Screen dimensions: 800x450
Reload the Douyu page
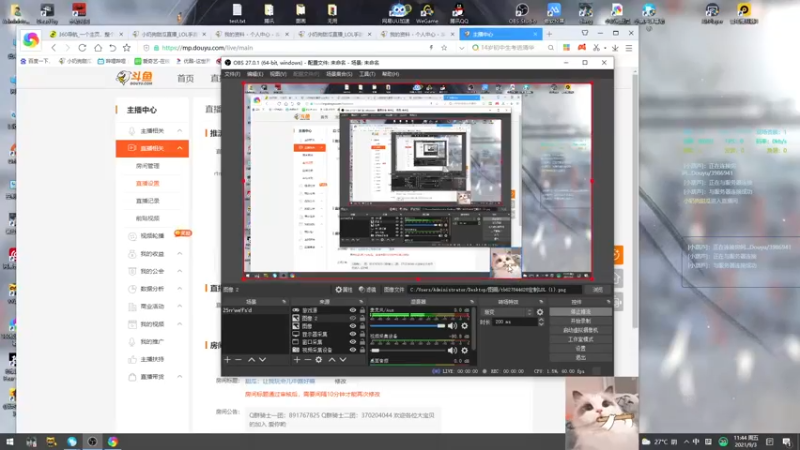pos(82,48)
